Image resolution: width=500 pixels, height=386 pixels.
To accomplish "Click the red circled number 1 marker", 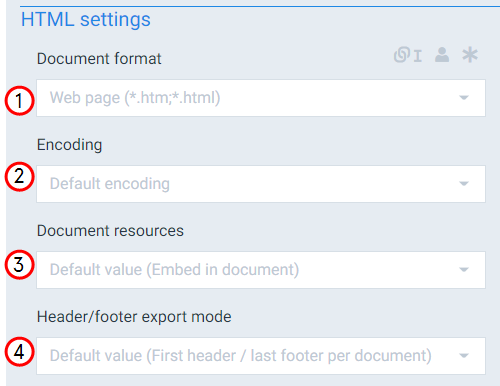I will [19, 101].
